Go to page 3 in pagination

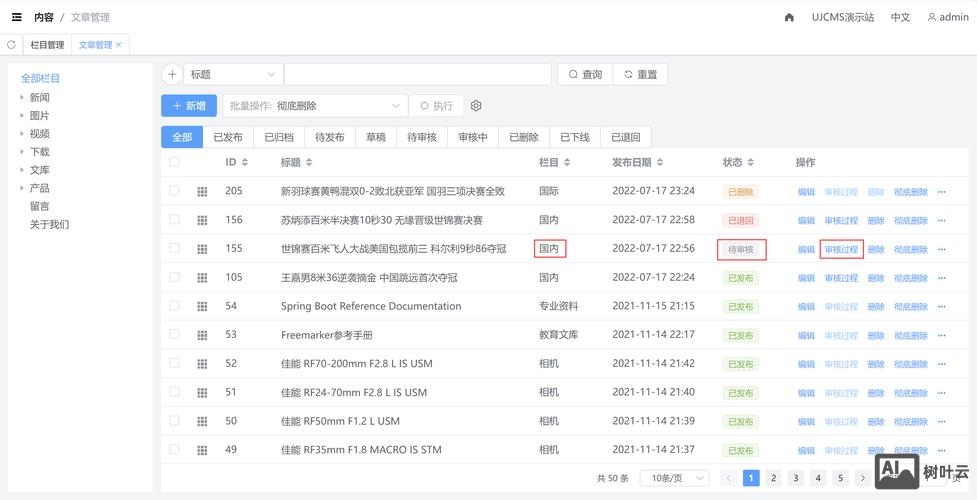tap(796, 478)
